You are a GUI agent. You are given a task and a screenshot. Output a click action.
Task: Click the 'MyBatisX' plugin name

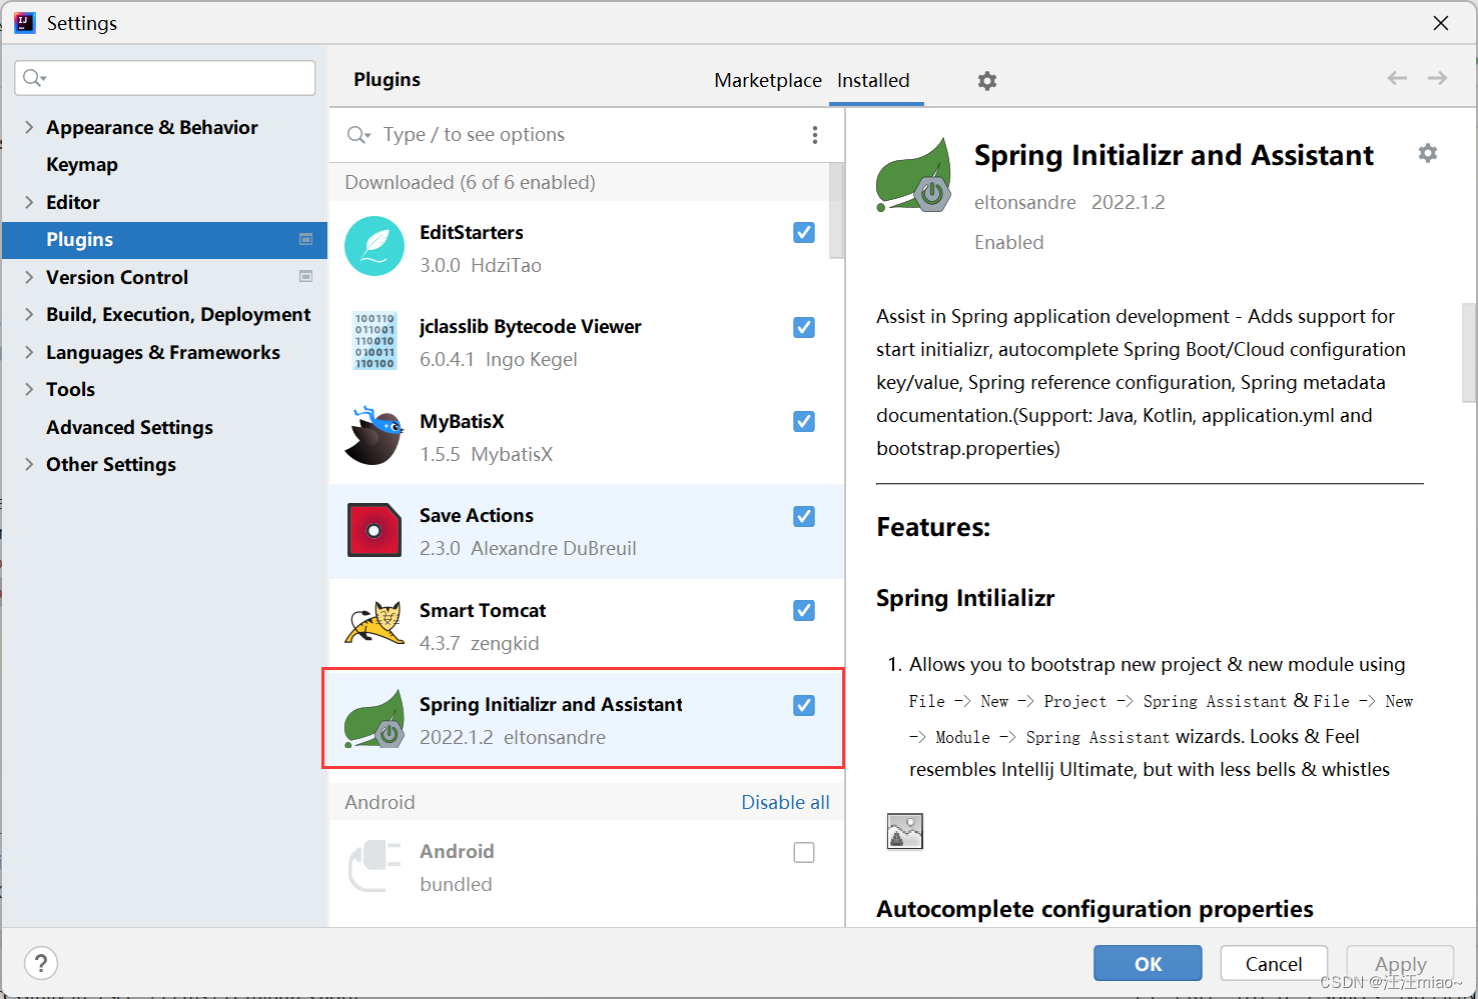pyautogui.click(x=462, y=421)
